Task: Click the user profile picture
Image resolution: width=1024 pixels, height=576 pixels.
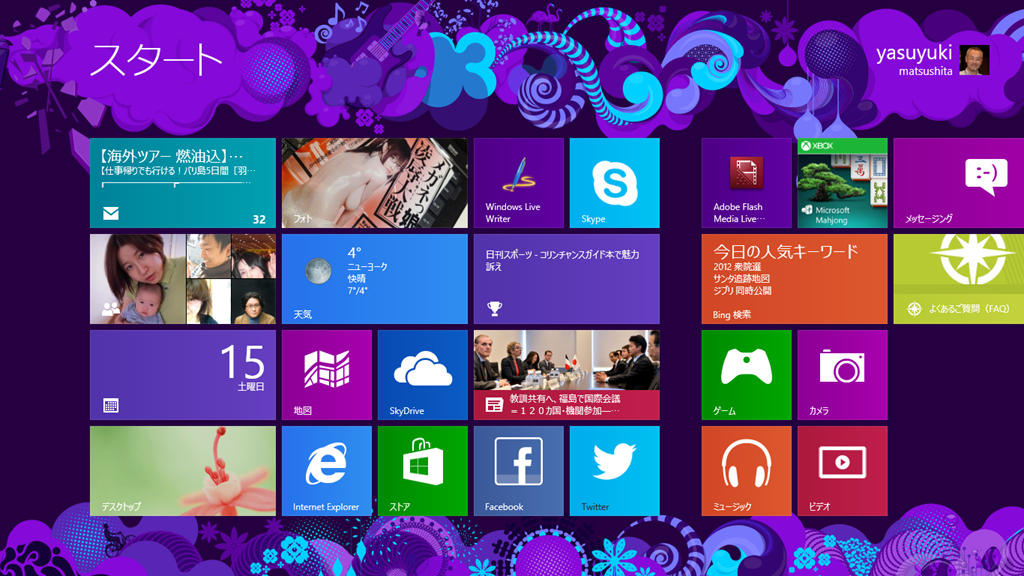Action: [x=974, y=60]
